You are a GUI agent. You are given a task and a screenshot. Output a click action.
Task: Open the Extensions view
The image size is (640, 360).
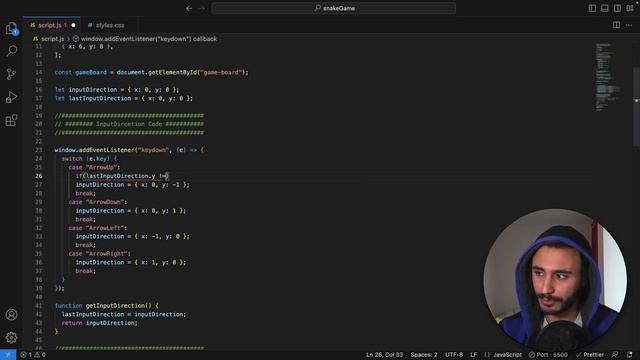[11, 120]
